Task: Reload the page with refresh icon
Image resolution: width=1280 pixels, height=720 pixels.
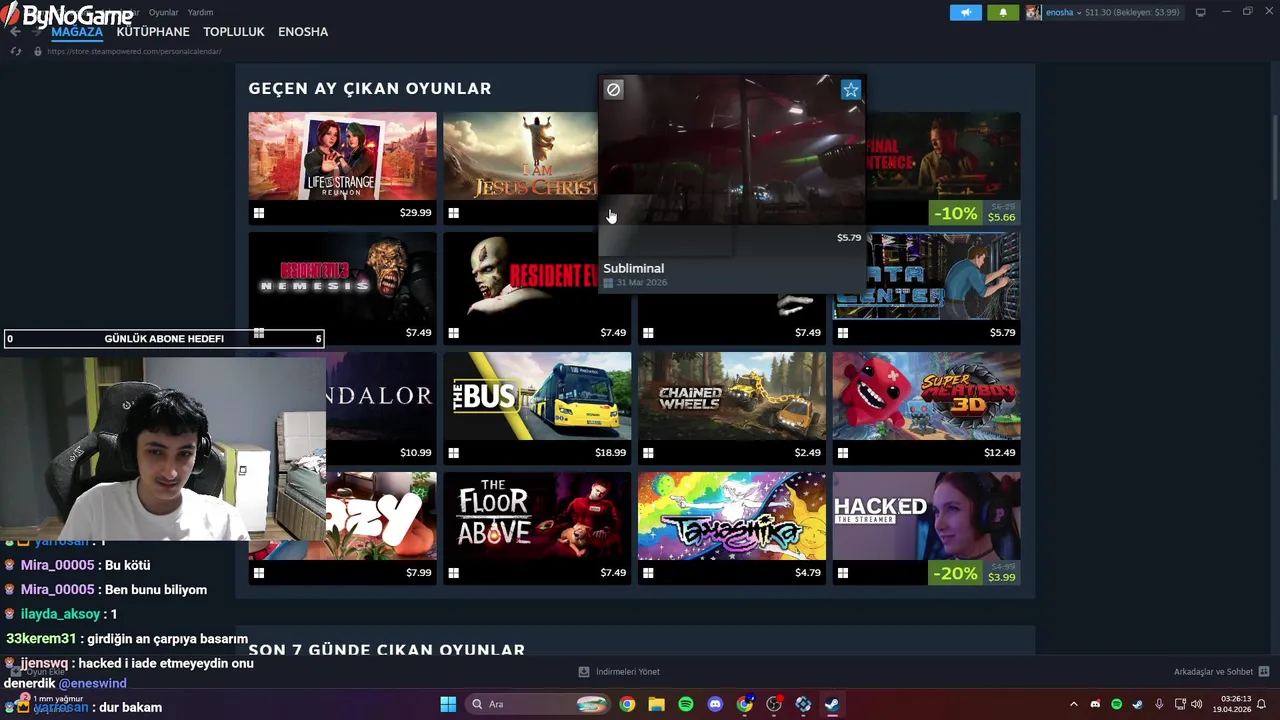Action: (15, 51)
